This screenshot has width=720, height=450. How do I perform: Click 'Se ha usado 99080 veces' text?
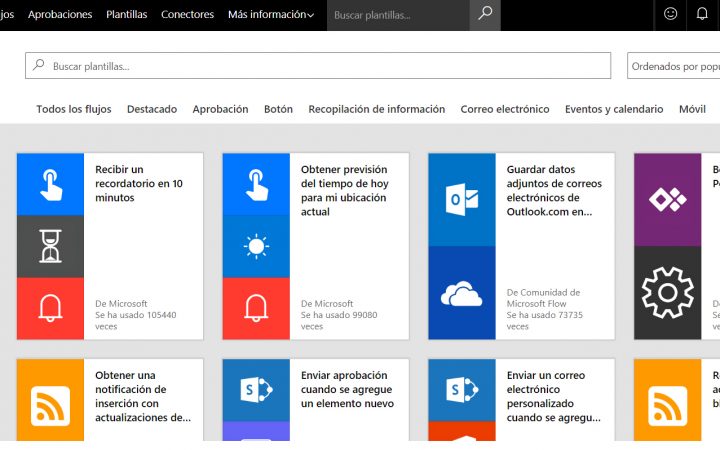pos(339,321)
